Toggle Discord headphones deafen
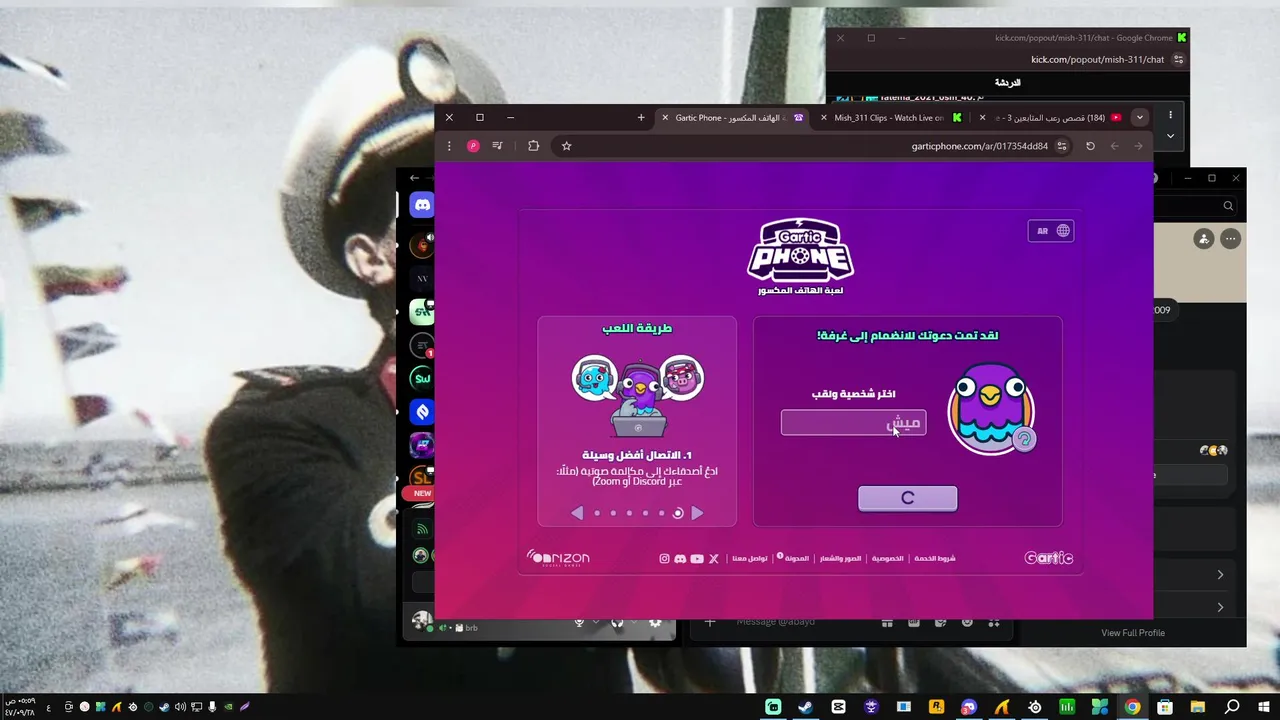 coord(617,622)
